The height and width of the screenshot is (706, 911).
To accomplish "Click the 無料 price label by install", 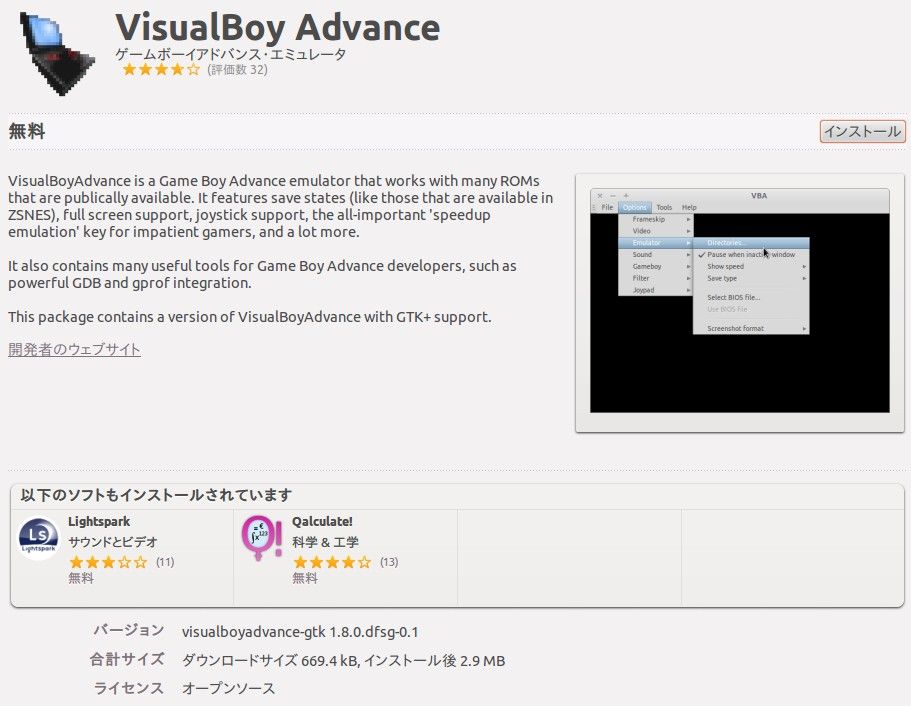I will pyautogui.click(x=27, y=131).
